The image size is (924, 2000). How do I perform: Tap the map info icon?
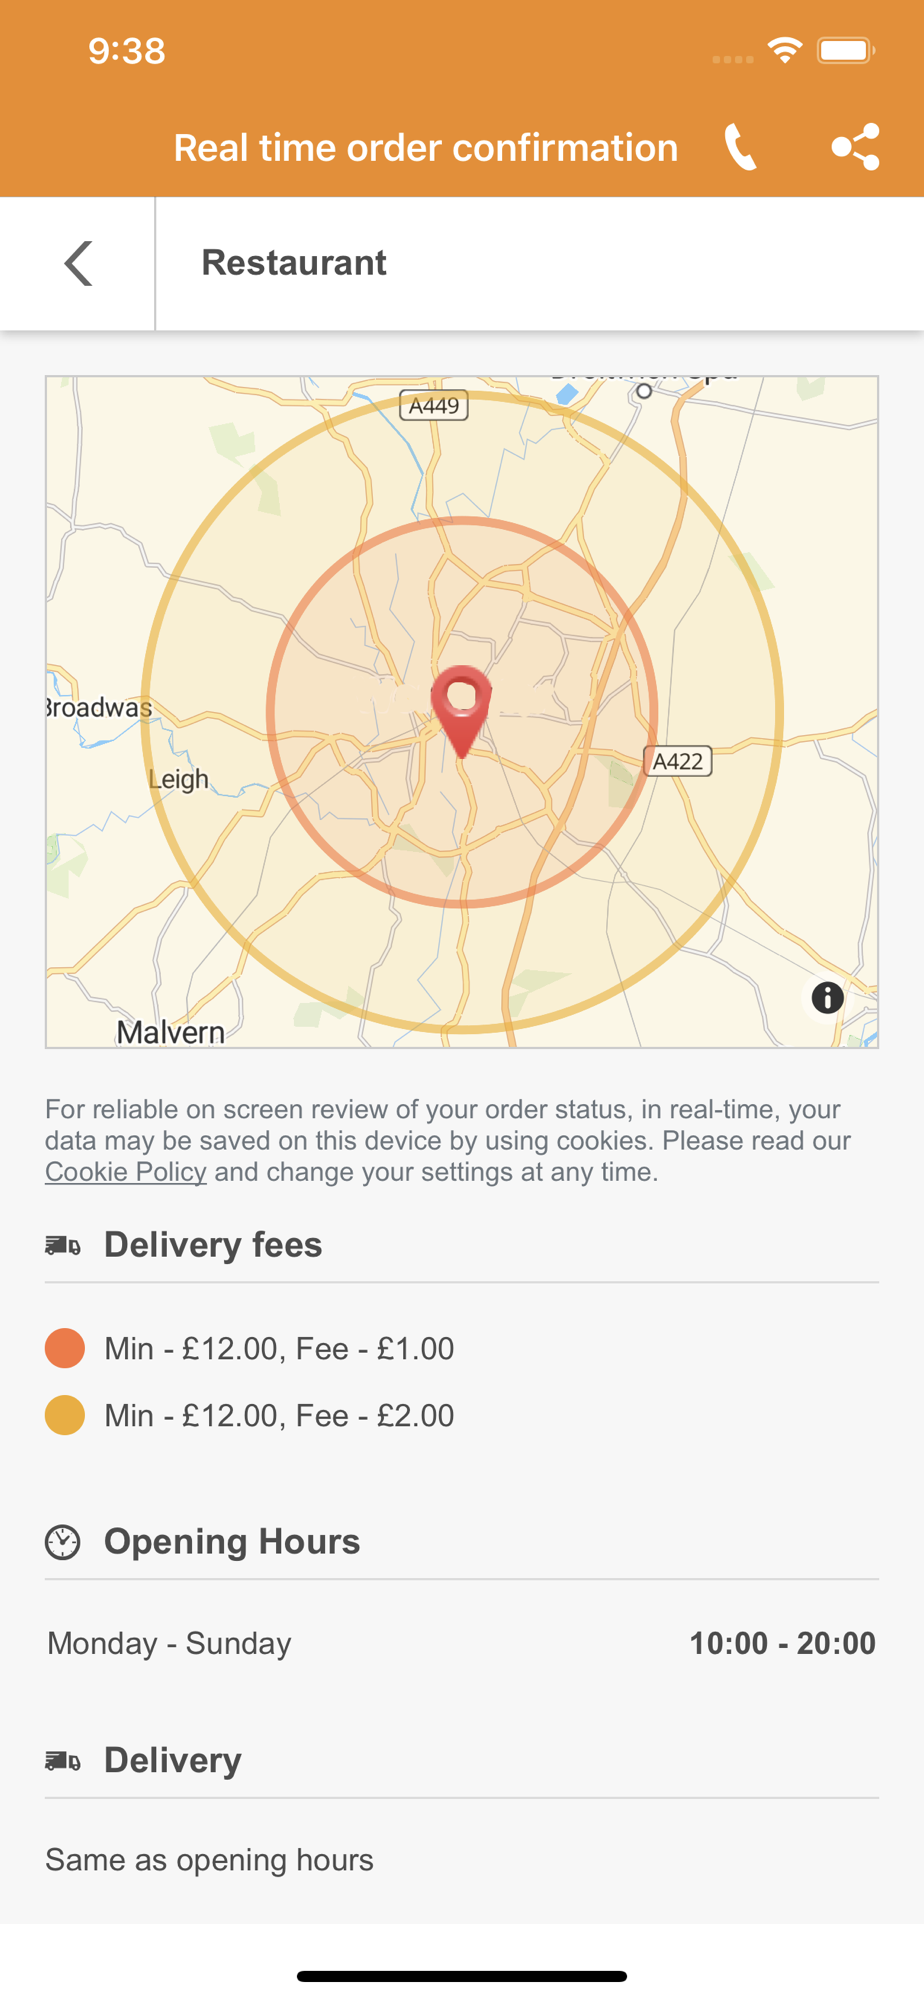[827, 997]
